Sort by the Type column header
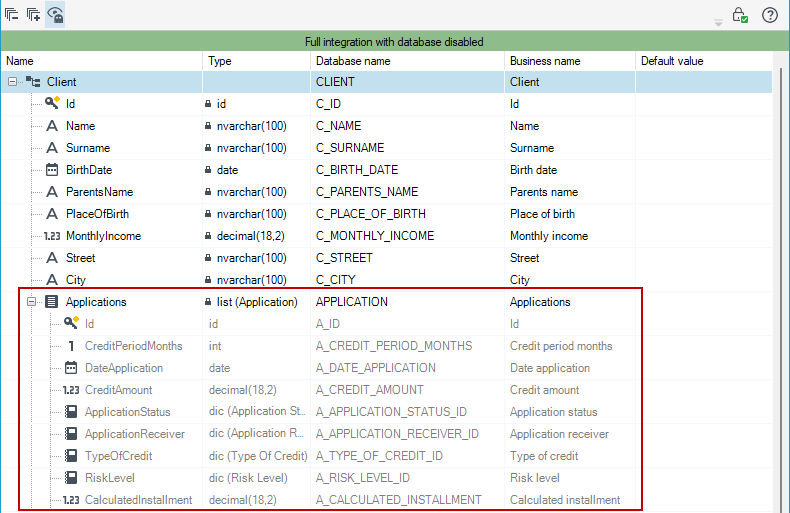Viewport: 790px width, 513px height. 256,61
